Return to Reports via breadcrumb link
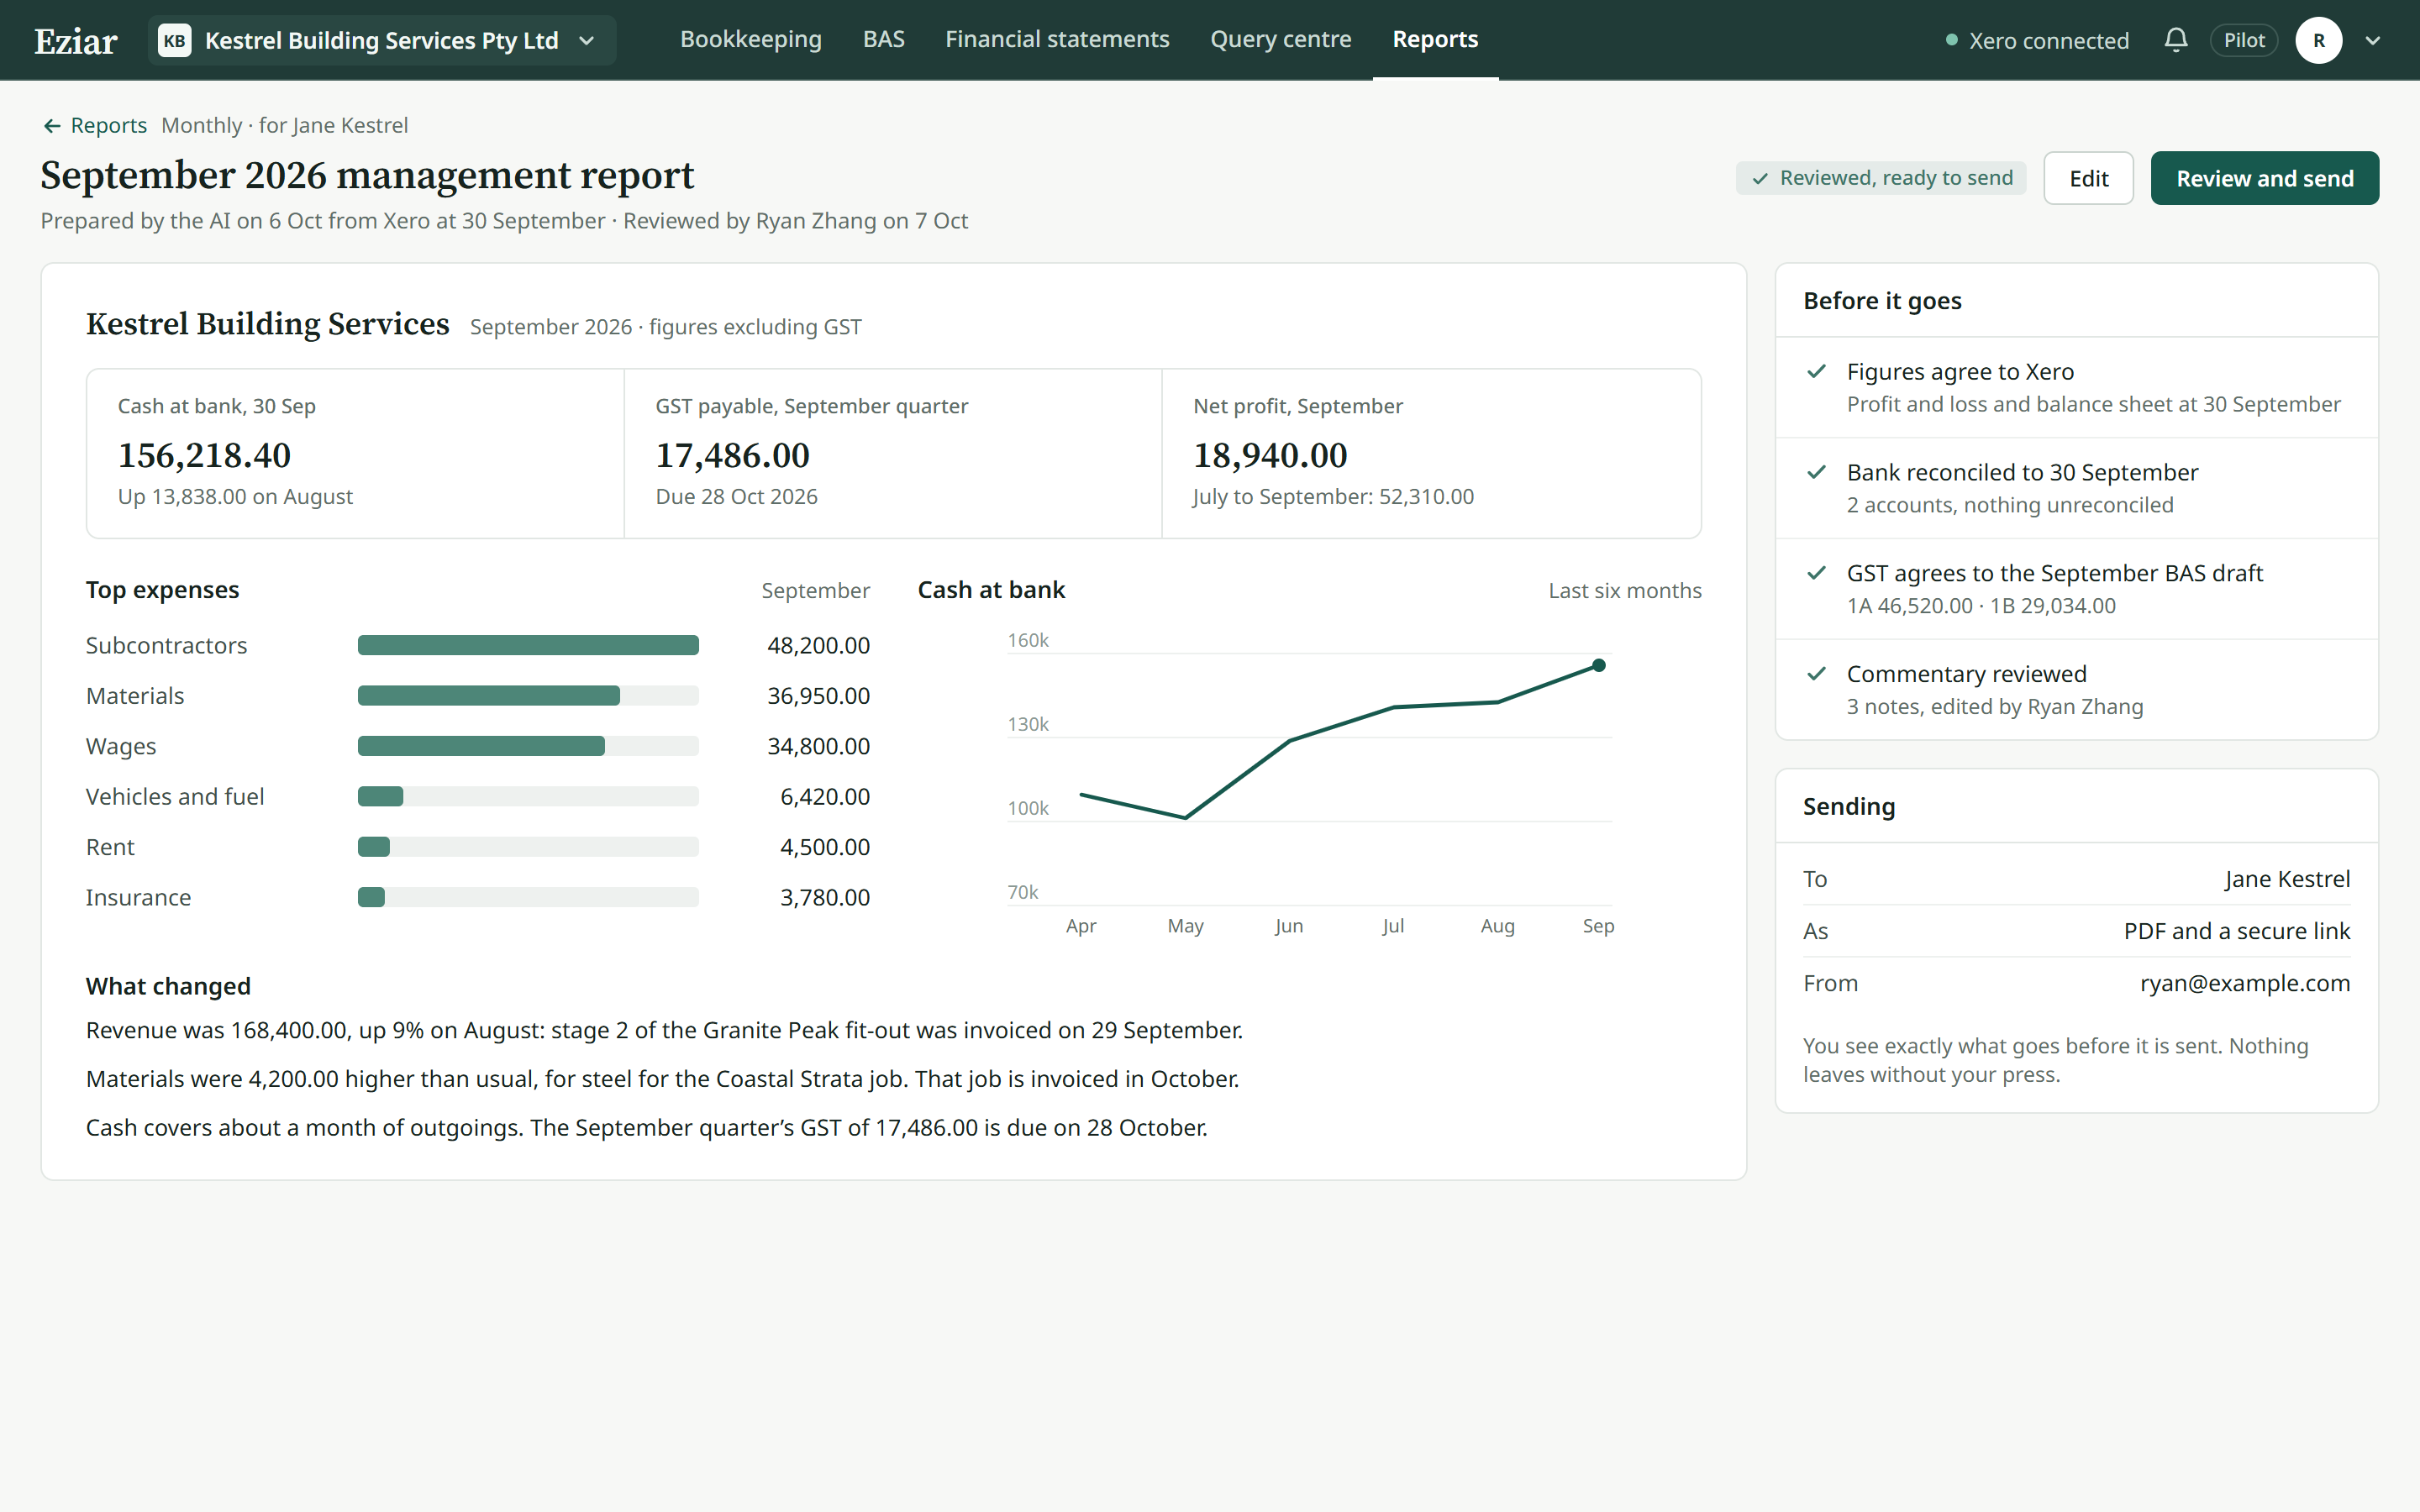The width and height of the screenshot is (2420, 1512). [x=108, y=126]
